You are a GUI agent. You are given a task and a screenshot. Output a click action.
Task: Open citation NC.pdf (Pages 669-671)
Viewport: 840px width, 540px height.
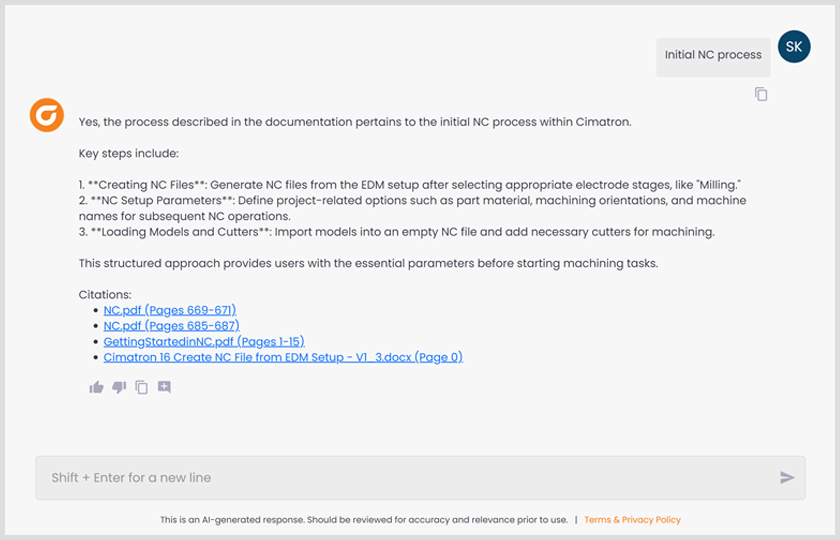pos(170,310)
